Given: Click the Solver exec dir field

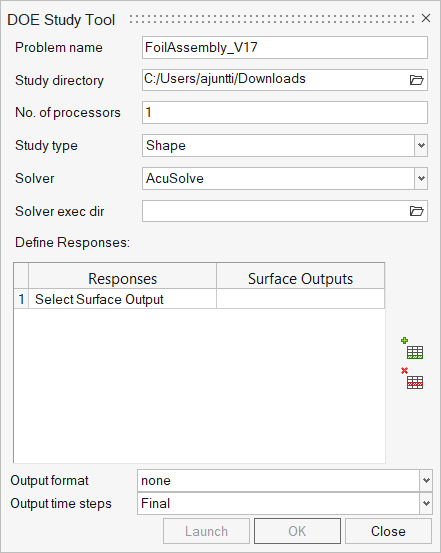Looking at the screenshot, I should 275,211.
